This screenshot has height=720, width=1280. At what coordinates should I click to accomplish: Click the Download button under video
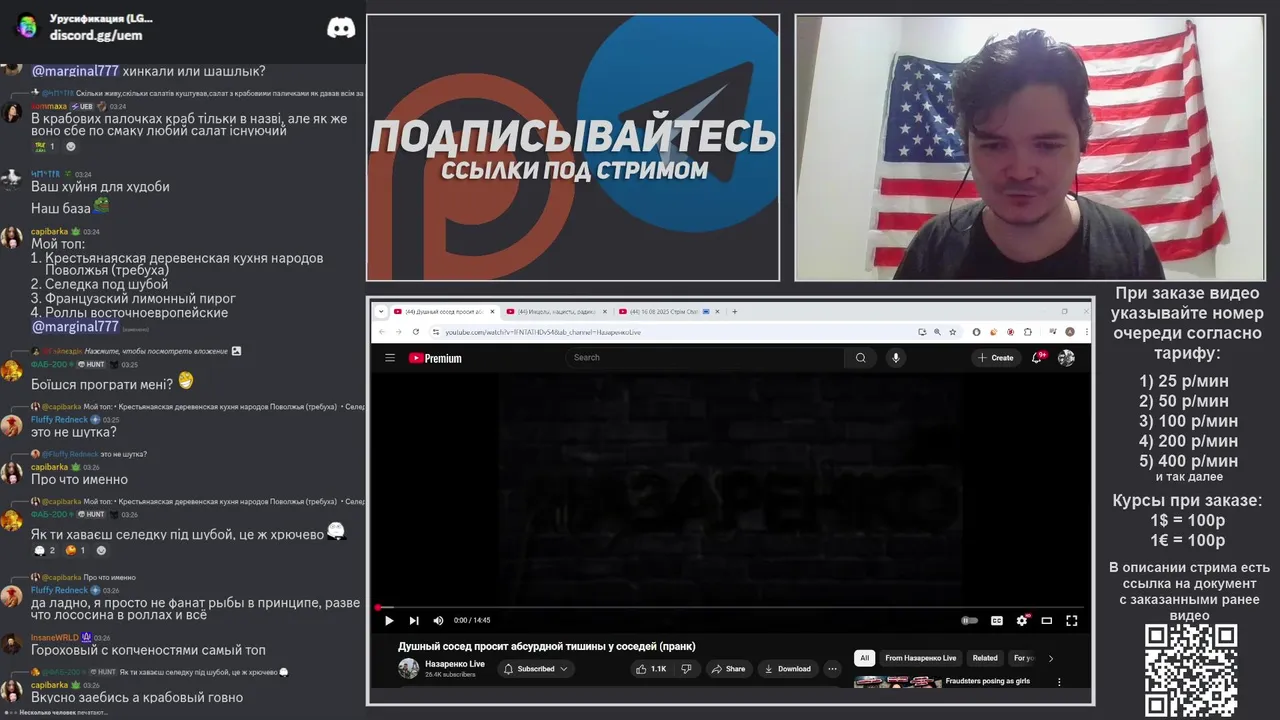tap(787, 669)
